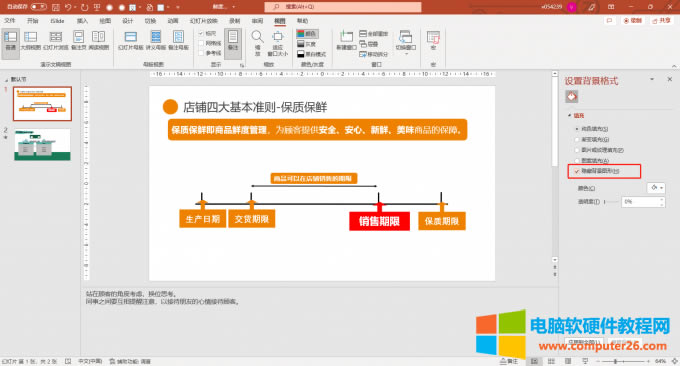Viewport: 680px width, 366px height.
Task: Select Fit to Window icon
Action: [x=278, y=42]
